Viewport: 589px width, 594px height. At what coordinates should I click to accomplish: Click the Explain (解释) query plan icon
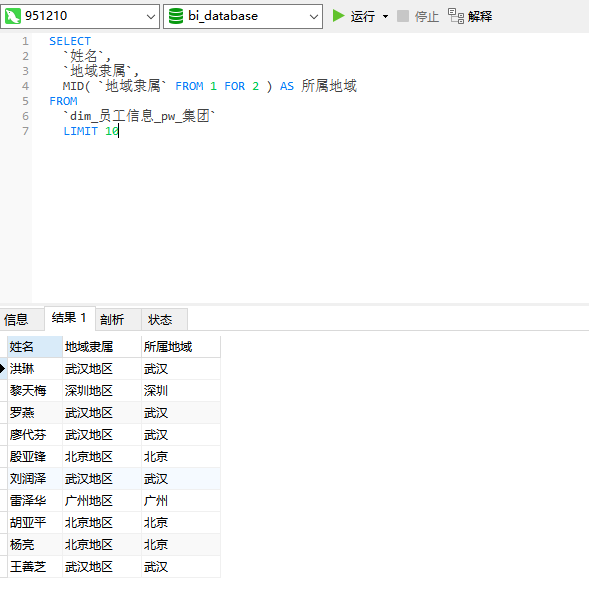tap(456, 16)
